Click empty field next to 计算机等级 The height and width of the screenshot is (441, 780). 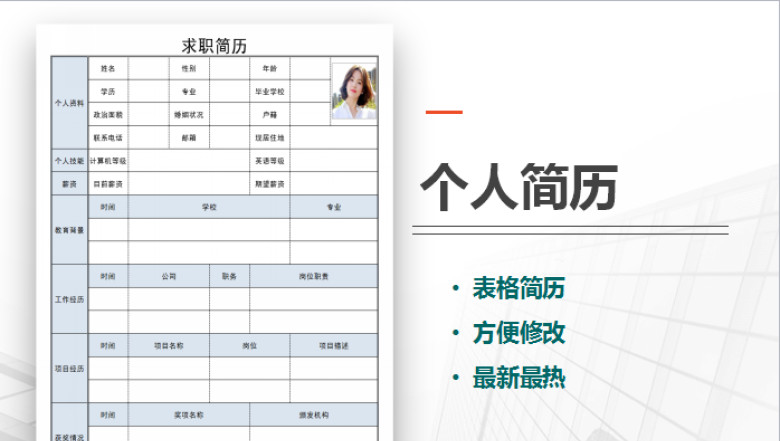point(189,161)
